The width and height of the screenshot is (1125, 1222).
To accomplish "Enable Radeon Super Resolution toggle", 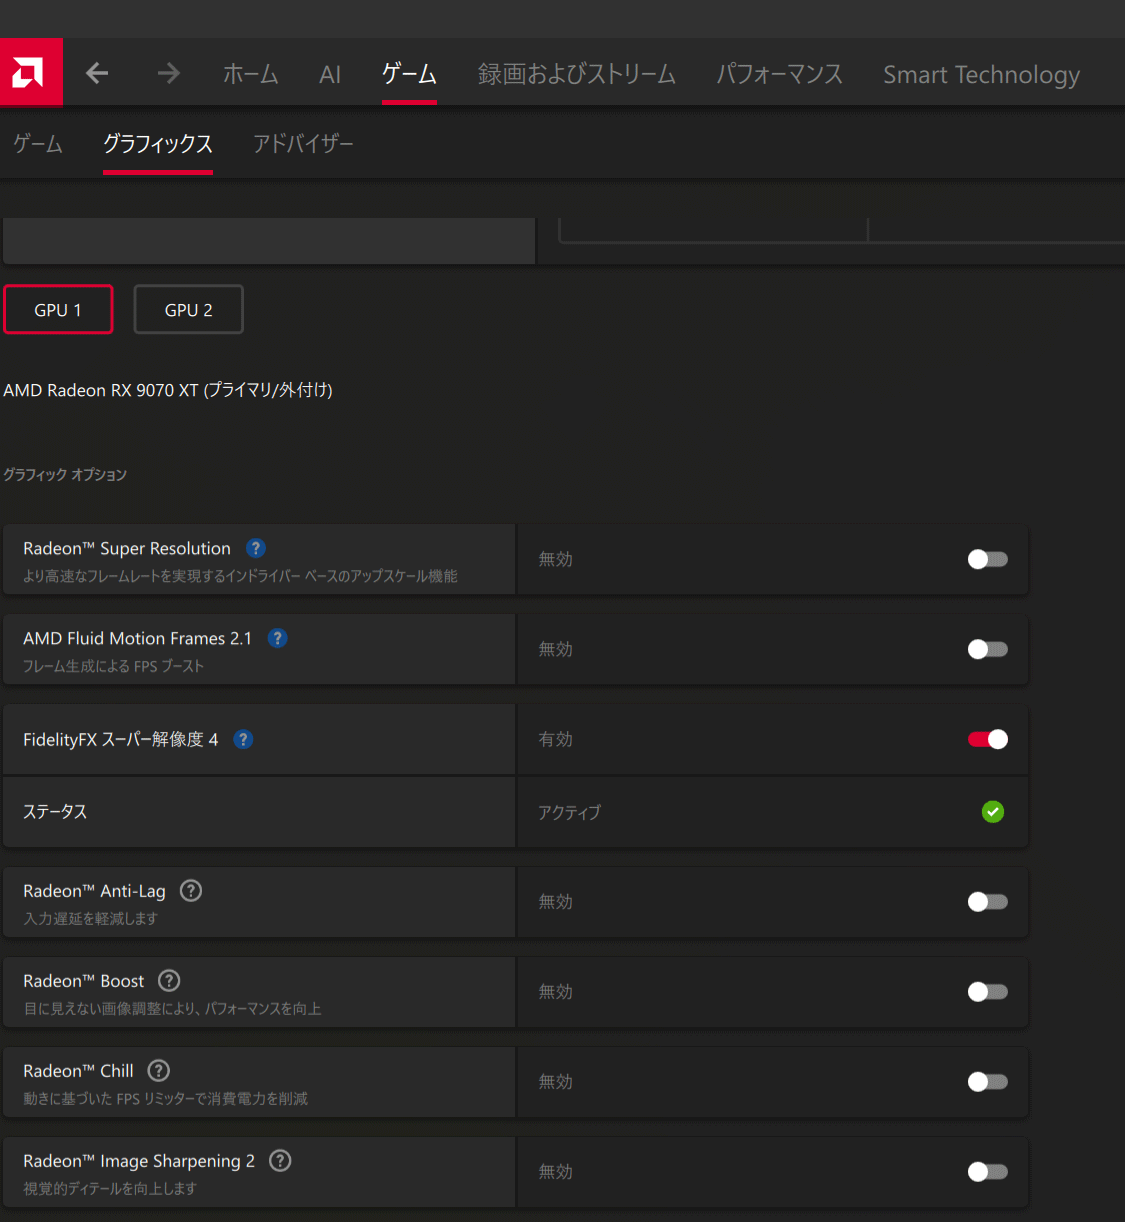I will (x=987, y=559).
